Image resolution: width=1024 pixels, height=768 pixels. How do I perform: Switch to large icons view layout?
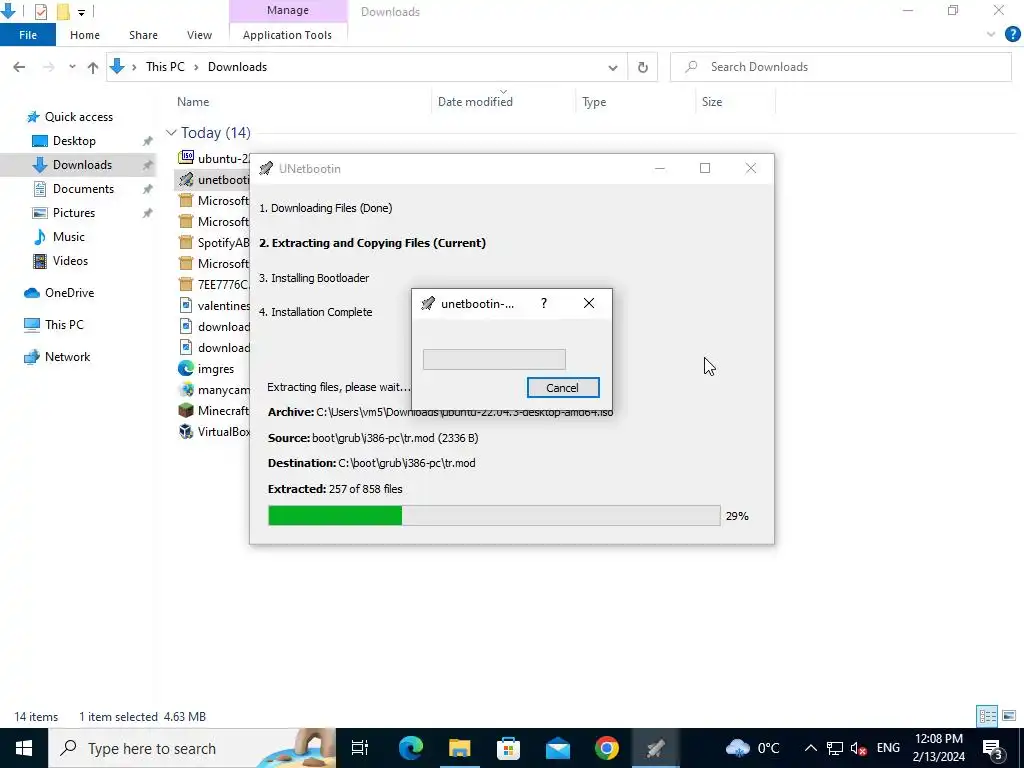[1009, 716]
